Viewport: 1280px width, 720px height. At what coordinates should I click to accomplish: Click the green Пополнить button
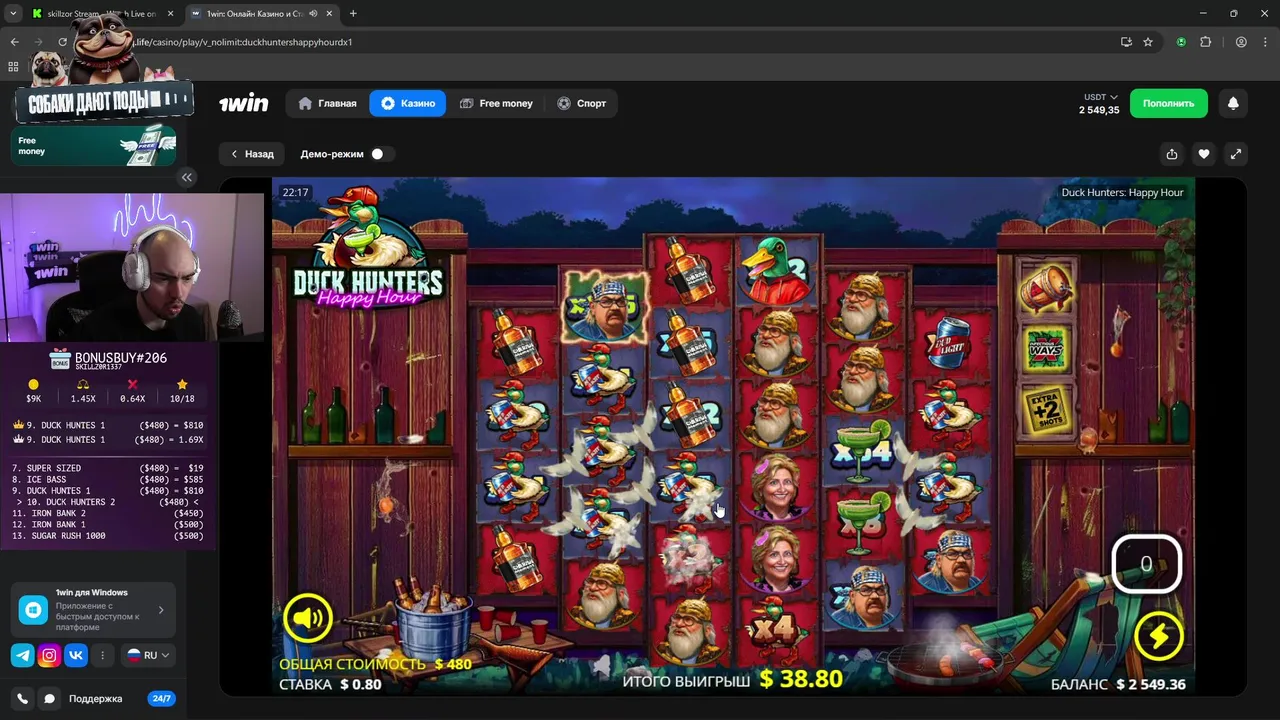pyautogui.click(x=1169, y=103)
